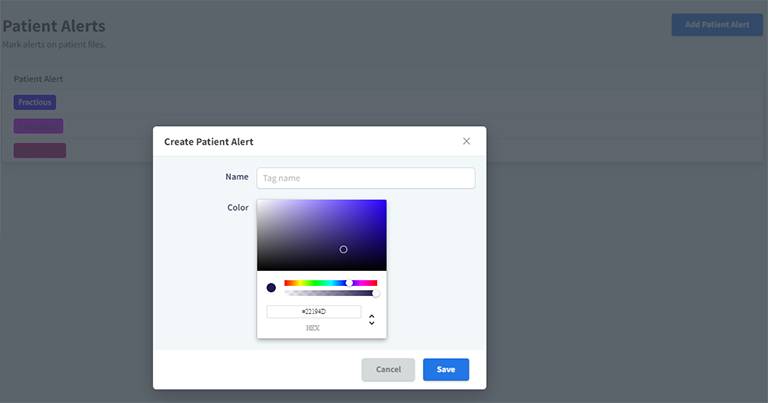Click the HEX format label
Image resolution: width=768 pixels, height=403 pixels.
click(312, 328)
